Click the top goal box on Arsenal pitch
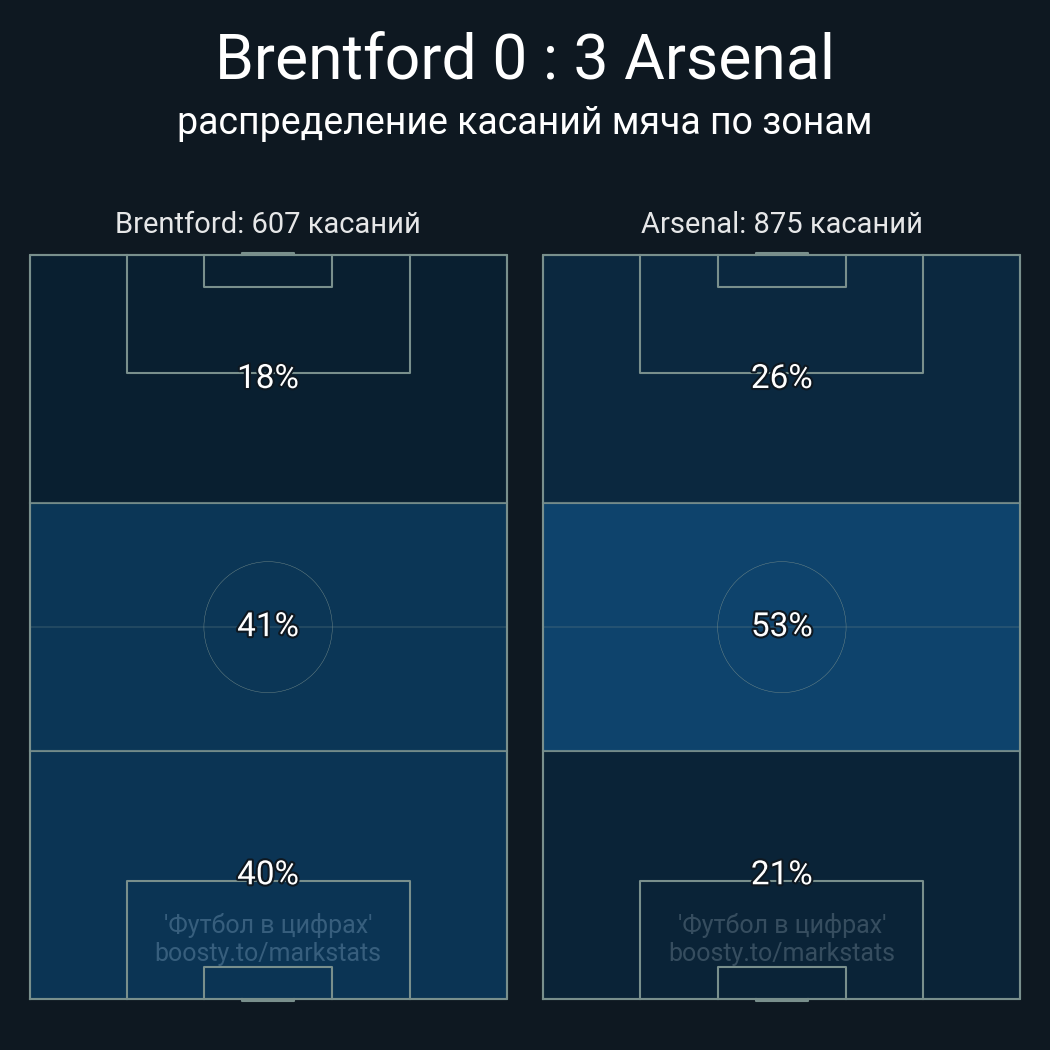This screenshot has height=1050, width=1050. pyautogui.click(x=781, y=271)
